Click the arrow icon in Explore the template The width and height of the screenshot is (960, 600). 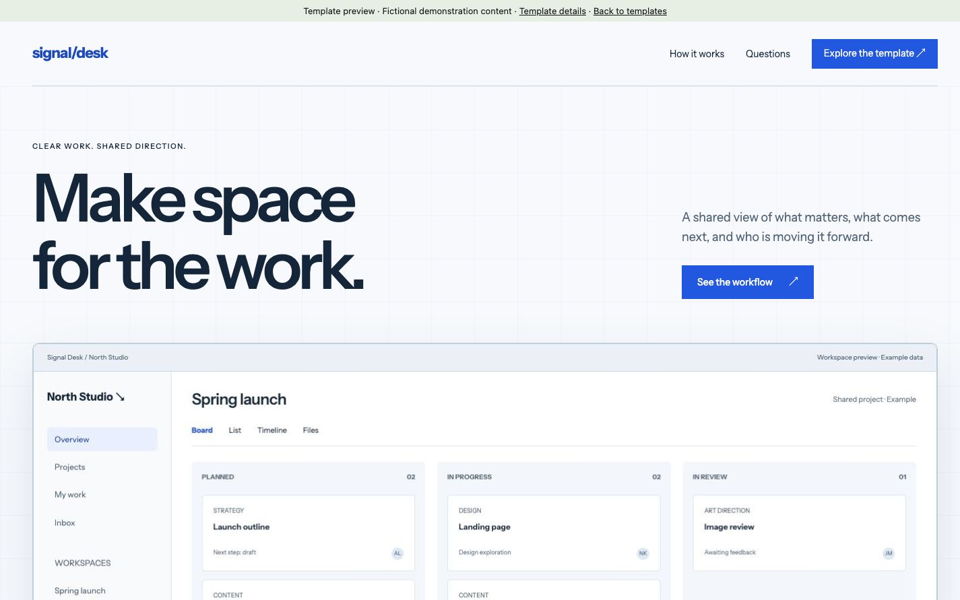tap(920, 53)
